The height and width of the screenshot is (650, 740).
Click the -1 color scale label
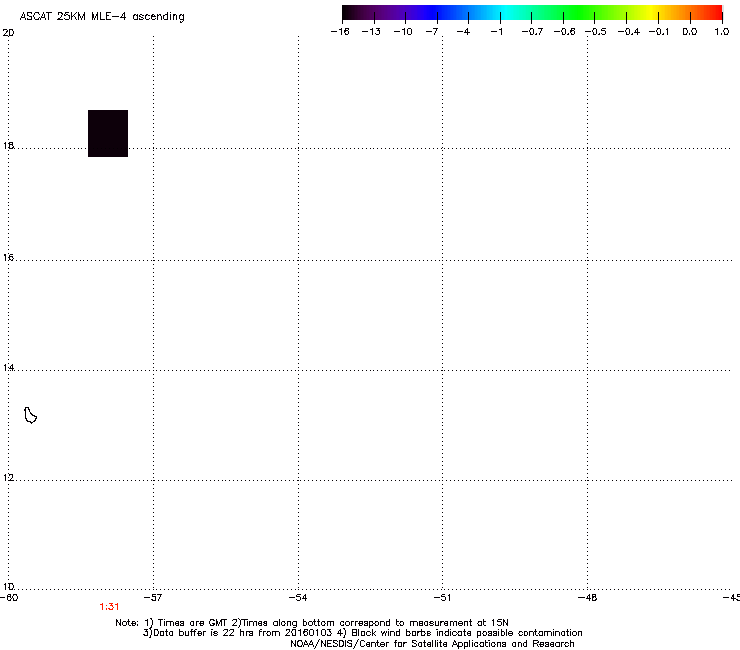[496, 32]
